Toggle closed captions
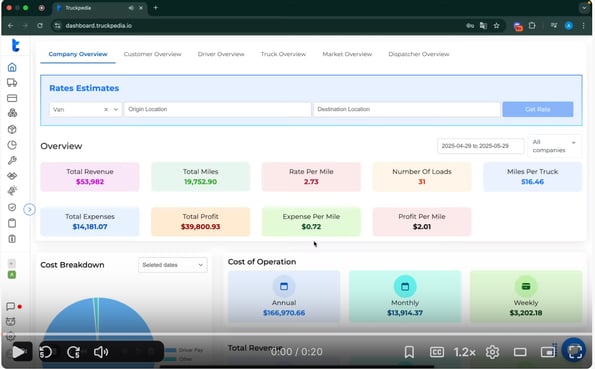The width and height of the screenshot is (595, 369). [437, 352]
